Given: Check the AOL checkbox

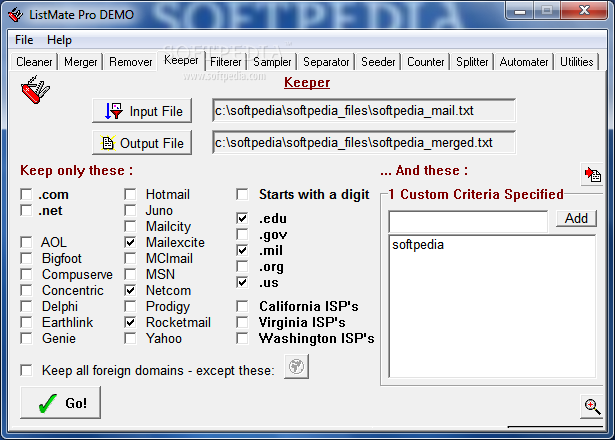Looking at the screenshot, I should 26,242.
